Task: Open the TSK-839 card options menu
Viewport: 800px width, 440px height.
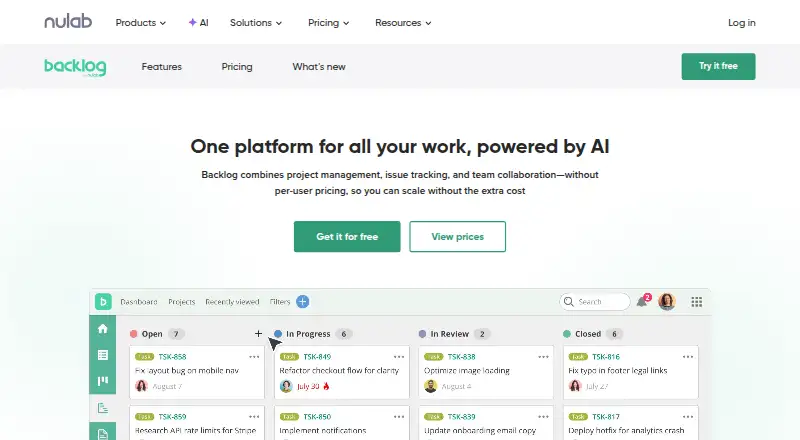Action: [x=543, y=417]
